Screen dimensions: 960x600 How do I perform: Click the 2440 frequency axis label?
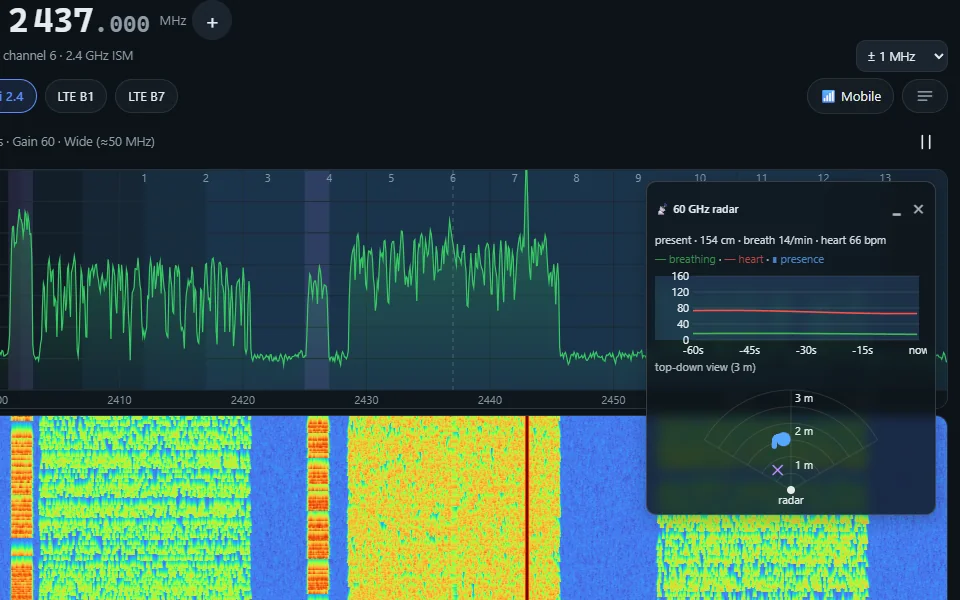pos(490,400)
